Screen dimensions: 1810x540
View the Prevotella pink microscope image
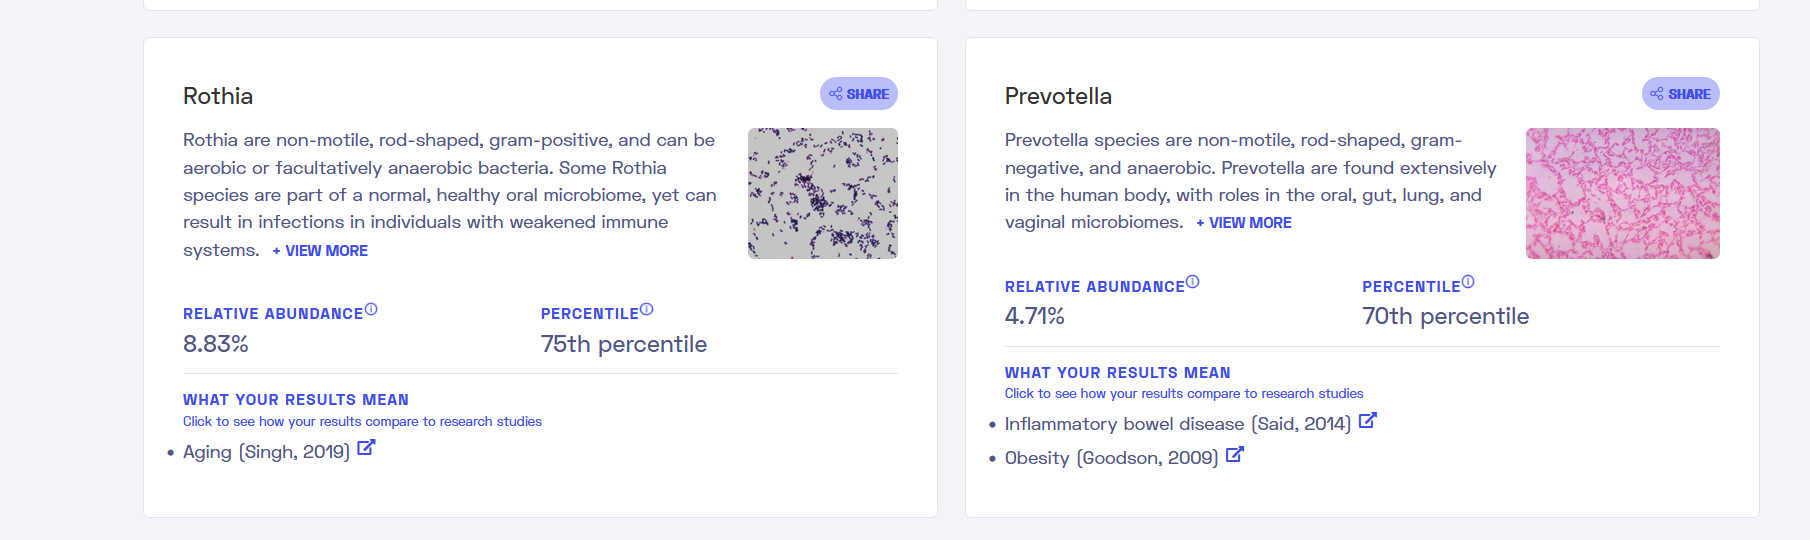pos(1623,193)
